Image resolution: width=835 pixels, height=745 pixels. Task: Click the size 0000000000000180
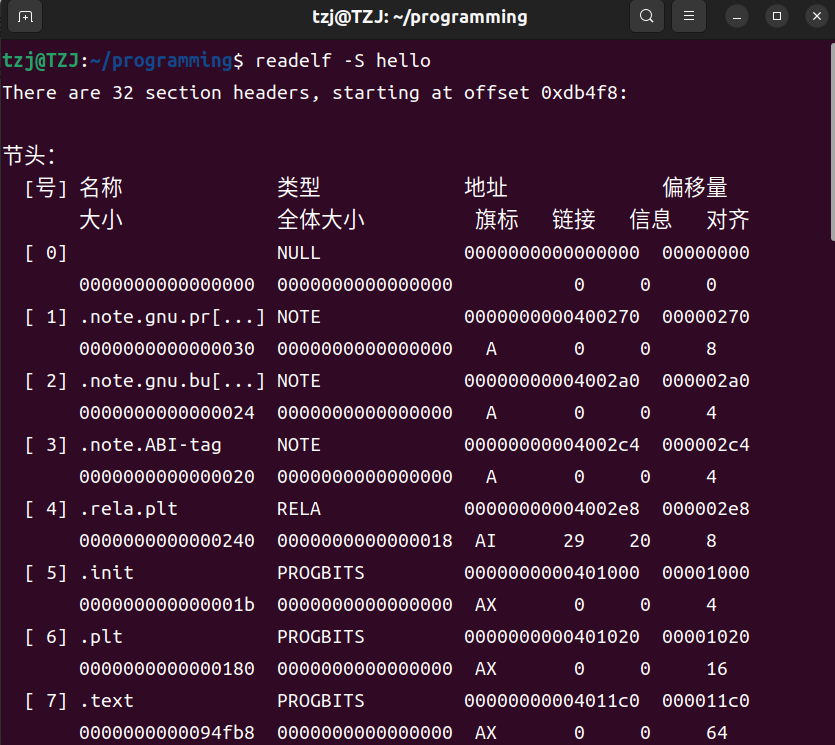(167, 668)
